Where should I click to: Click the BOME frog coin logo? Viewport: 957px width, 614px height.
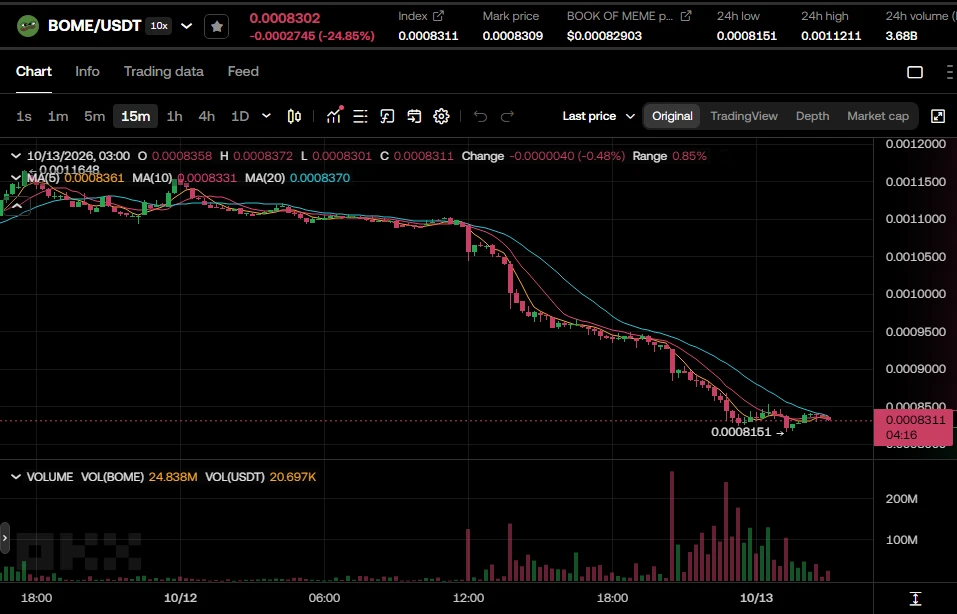point(27,26)
